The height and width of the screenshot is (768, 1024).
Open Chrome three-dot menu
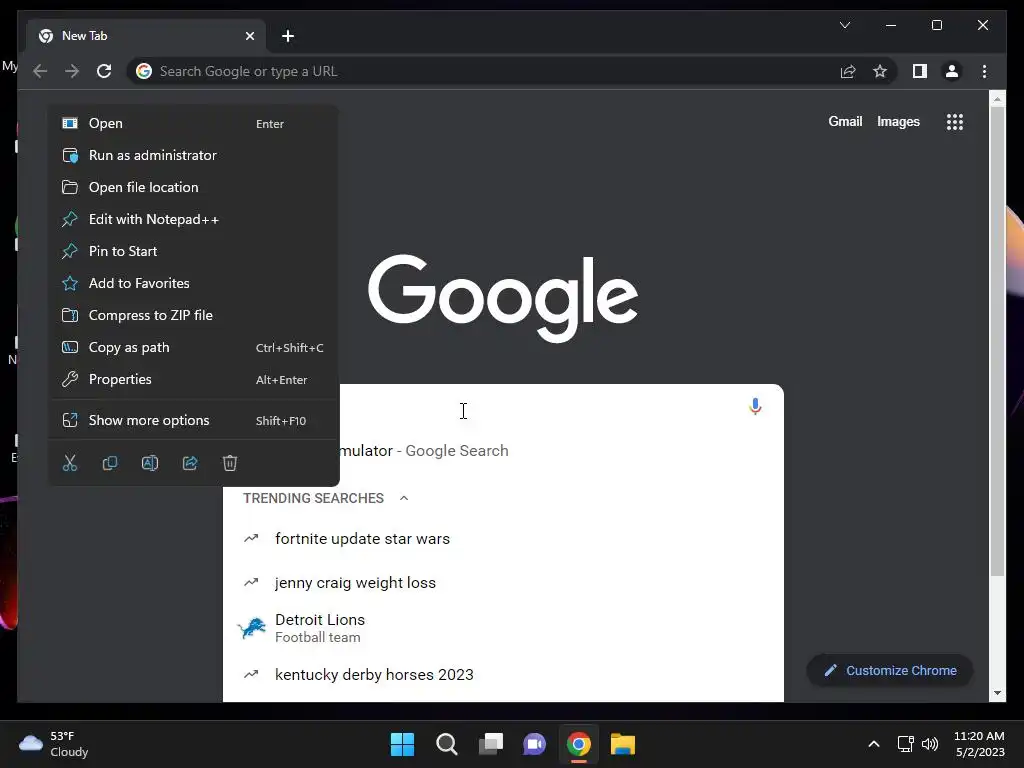point(984,71)
